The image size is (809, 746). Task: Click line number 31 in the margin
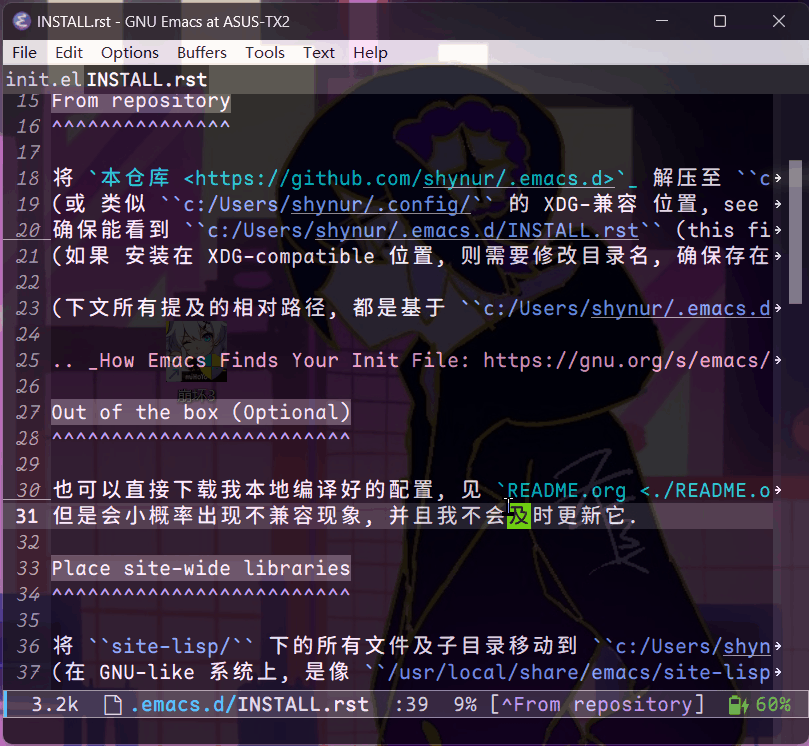[27, 516]
